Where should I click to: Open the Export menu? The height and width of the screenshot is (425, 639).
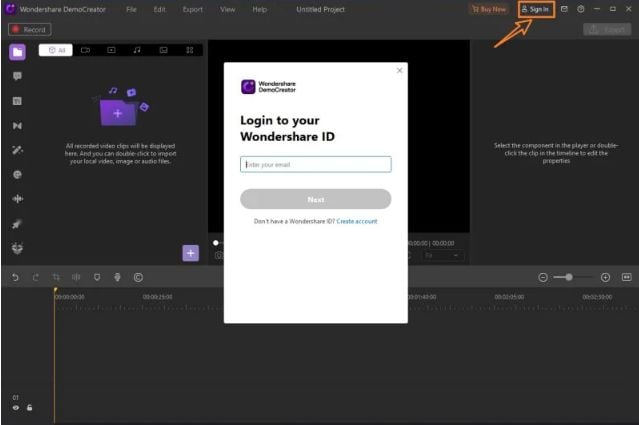pos(192,9)
